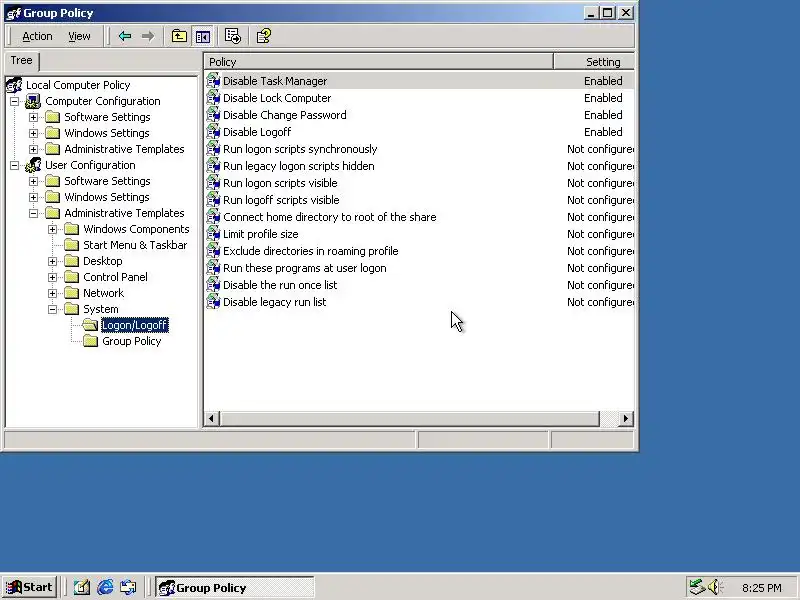Select Software Settings under User Configuration
The width and height of the screenshot is (800, 600).
(107, 181)
